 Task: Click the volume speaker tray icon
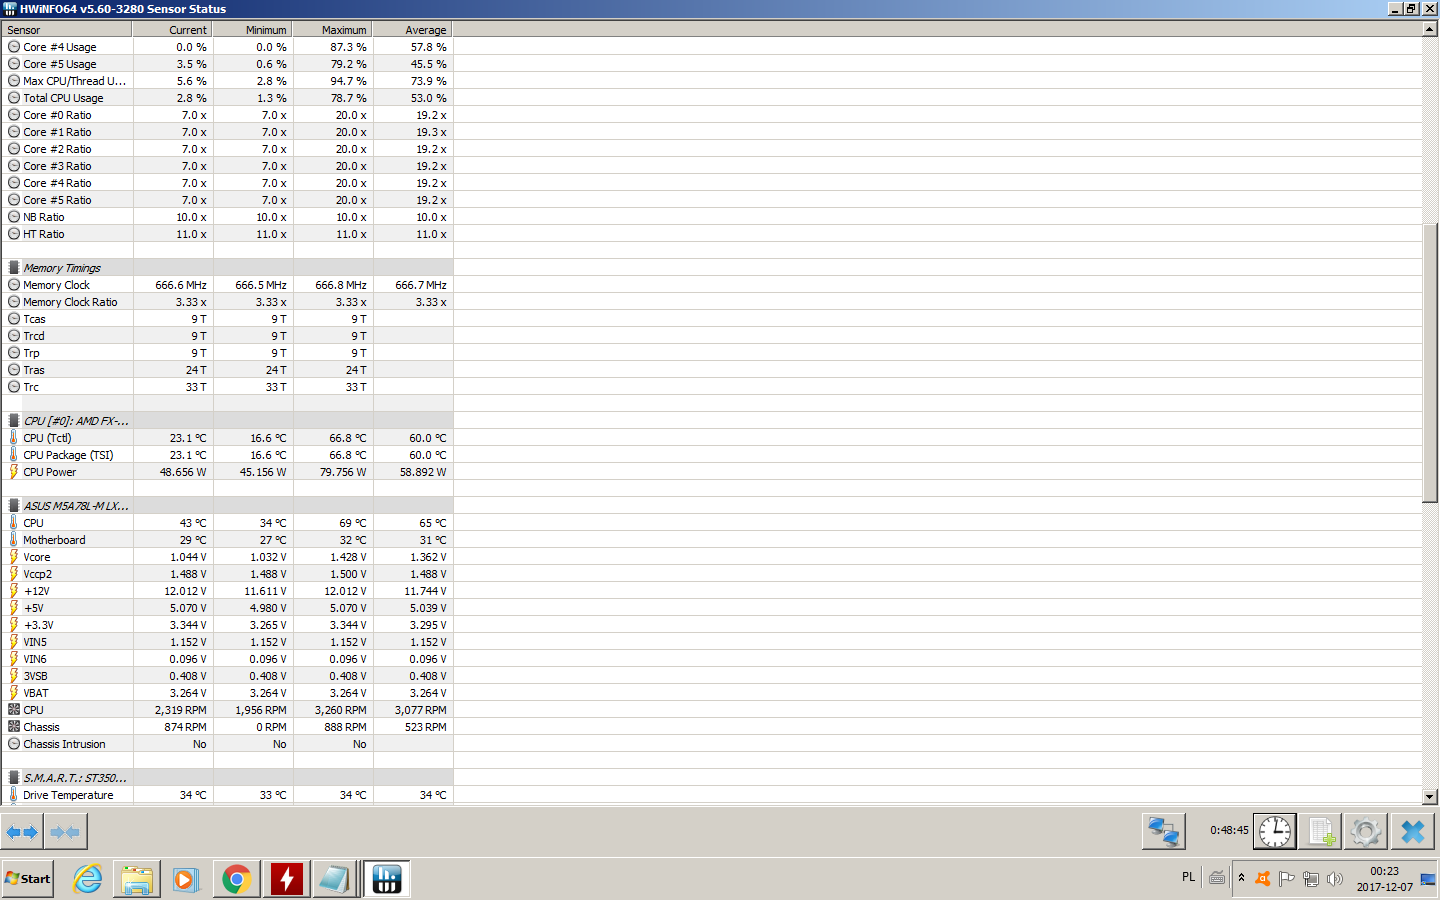pos(1335,878)
